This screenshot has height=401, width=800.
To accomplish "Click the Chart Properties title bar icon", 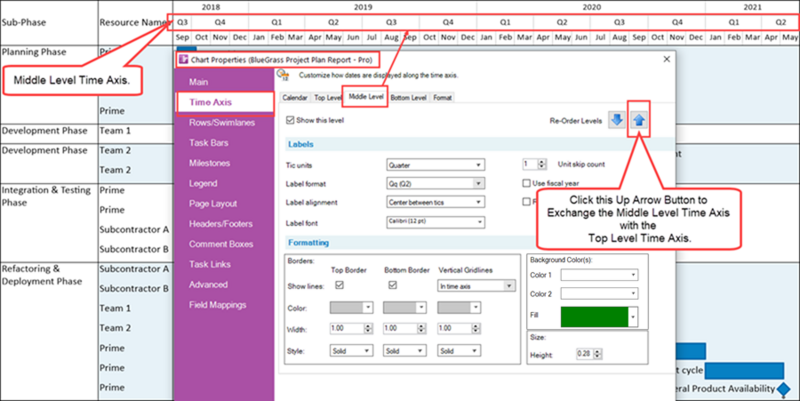I will click(184, 60).
